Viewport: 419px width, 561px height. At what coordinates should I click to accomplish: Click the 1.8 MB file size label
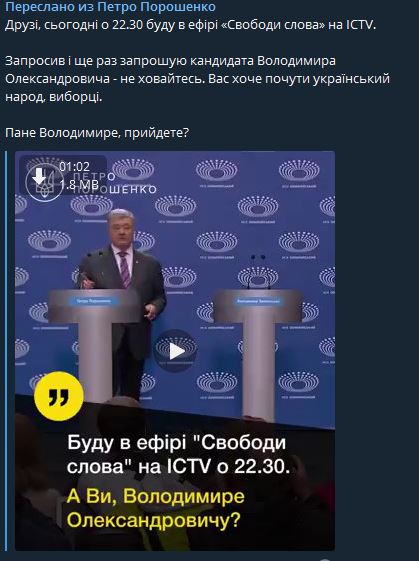[79, 185]
